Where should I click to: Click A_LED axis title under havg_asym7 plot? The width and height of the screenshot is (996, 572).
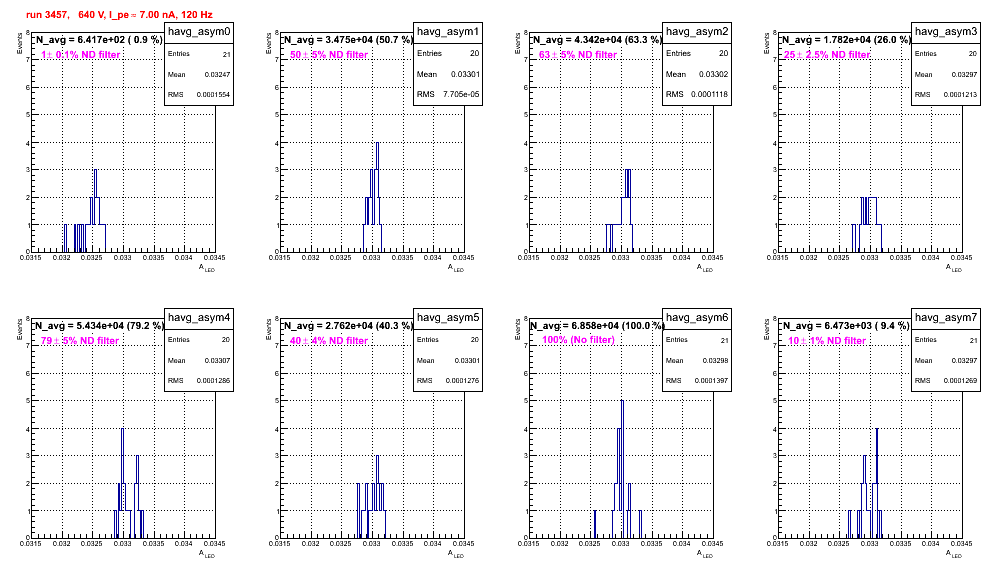pyautogui.click(x=954, y=554)
